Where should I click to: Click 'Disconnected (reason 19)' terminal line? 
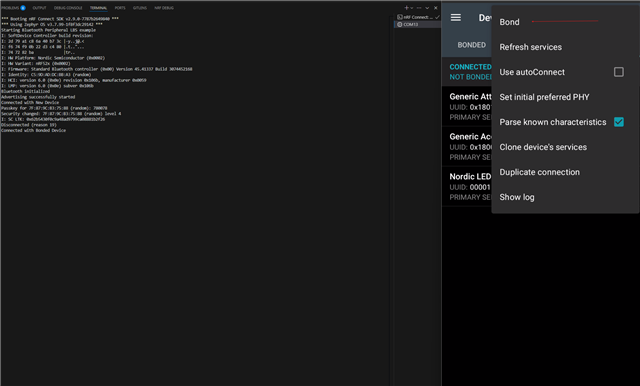point(29,125)
